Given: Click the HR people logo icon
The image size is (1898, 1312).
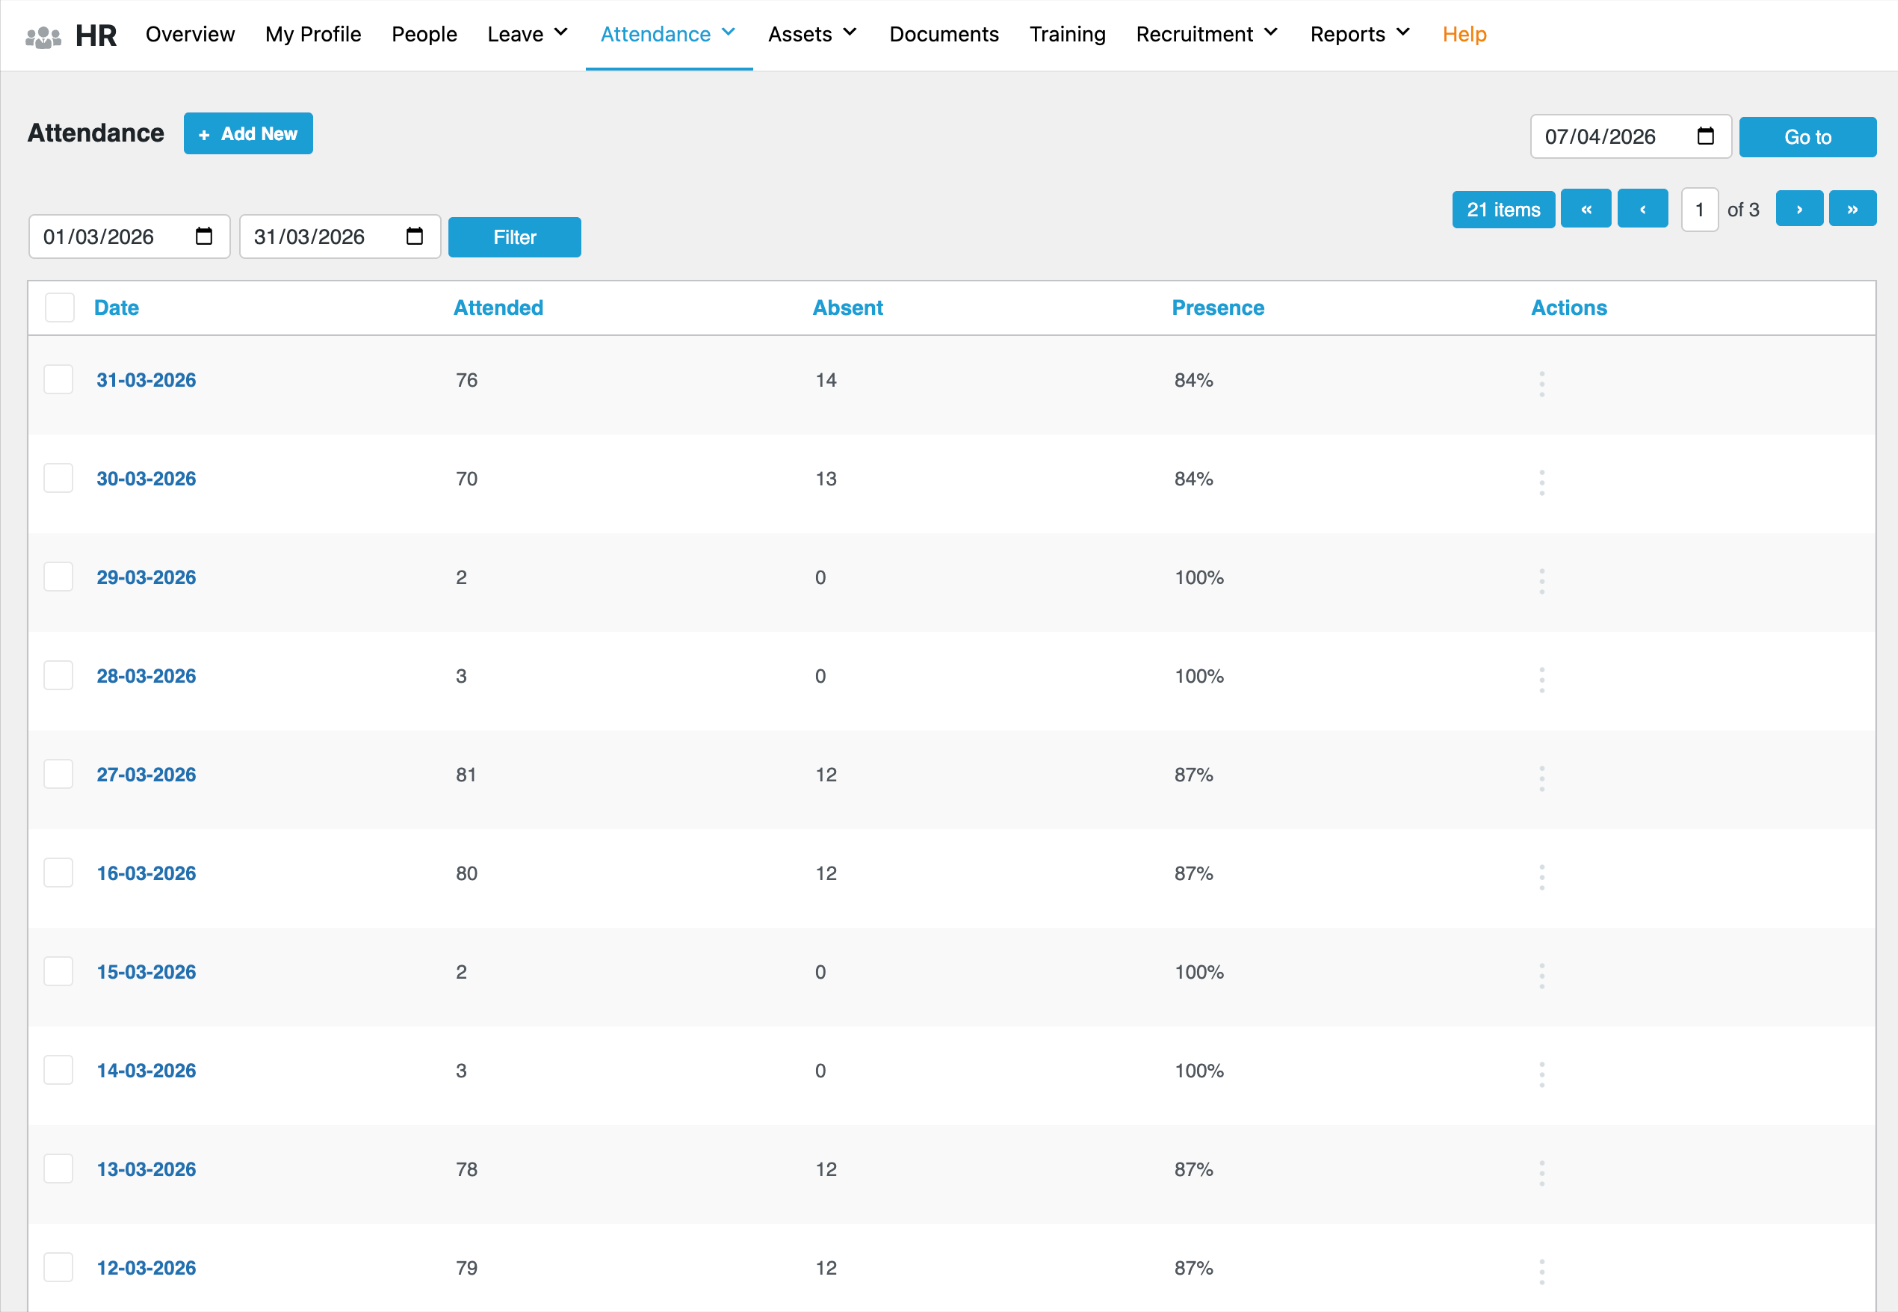Looking at the screenshot, I should point(43,37).
